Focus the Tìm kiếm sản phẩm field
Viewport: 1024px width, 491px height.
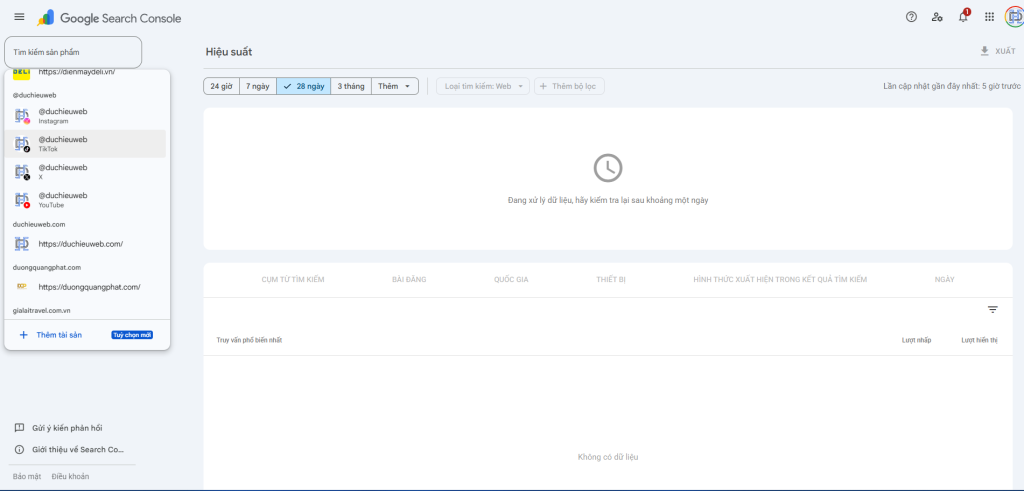73,52
